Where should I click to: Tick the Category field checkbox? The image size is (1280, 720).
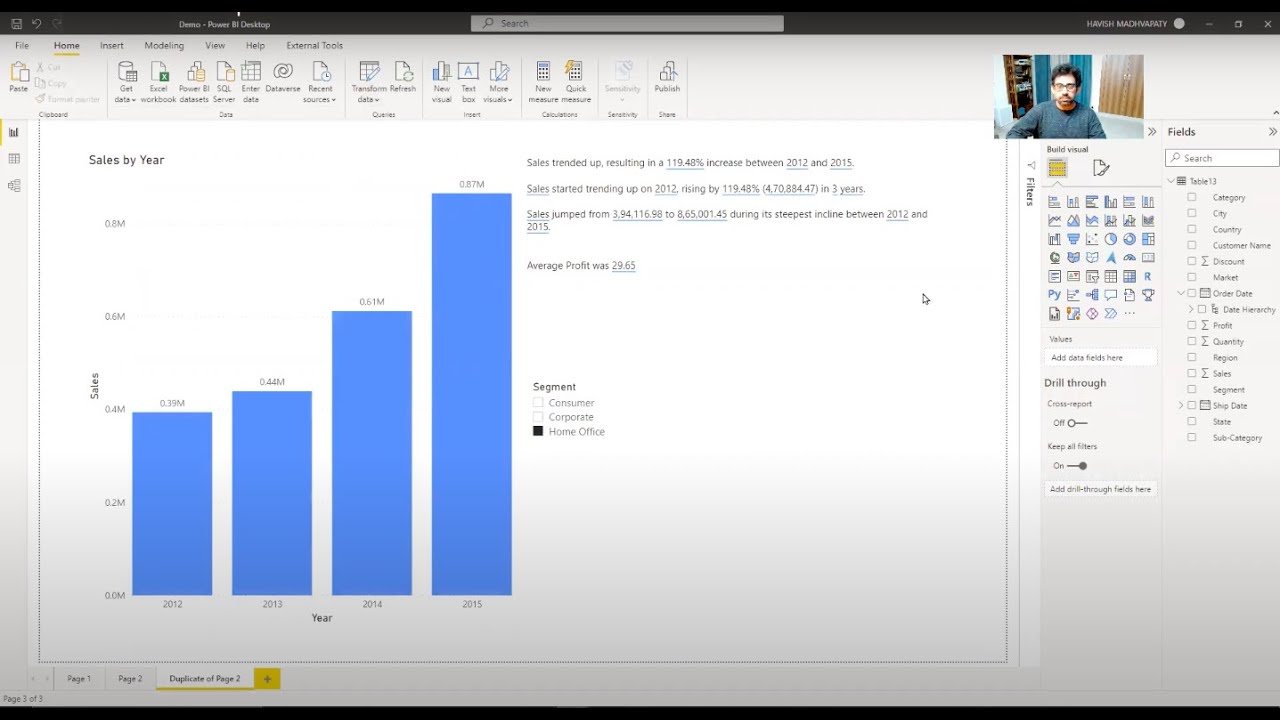pos(1191,197)
